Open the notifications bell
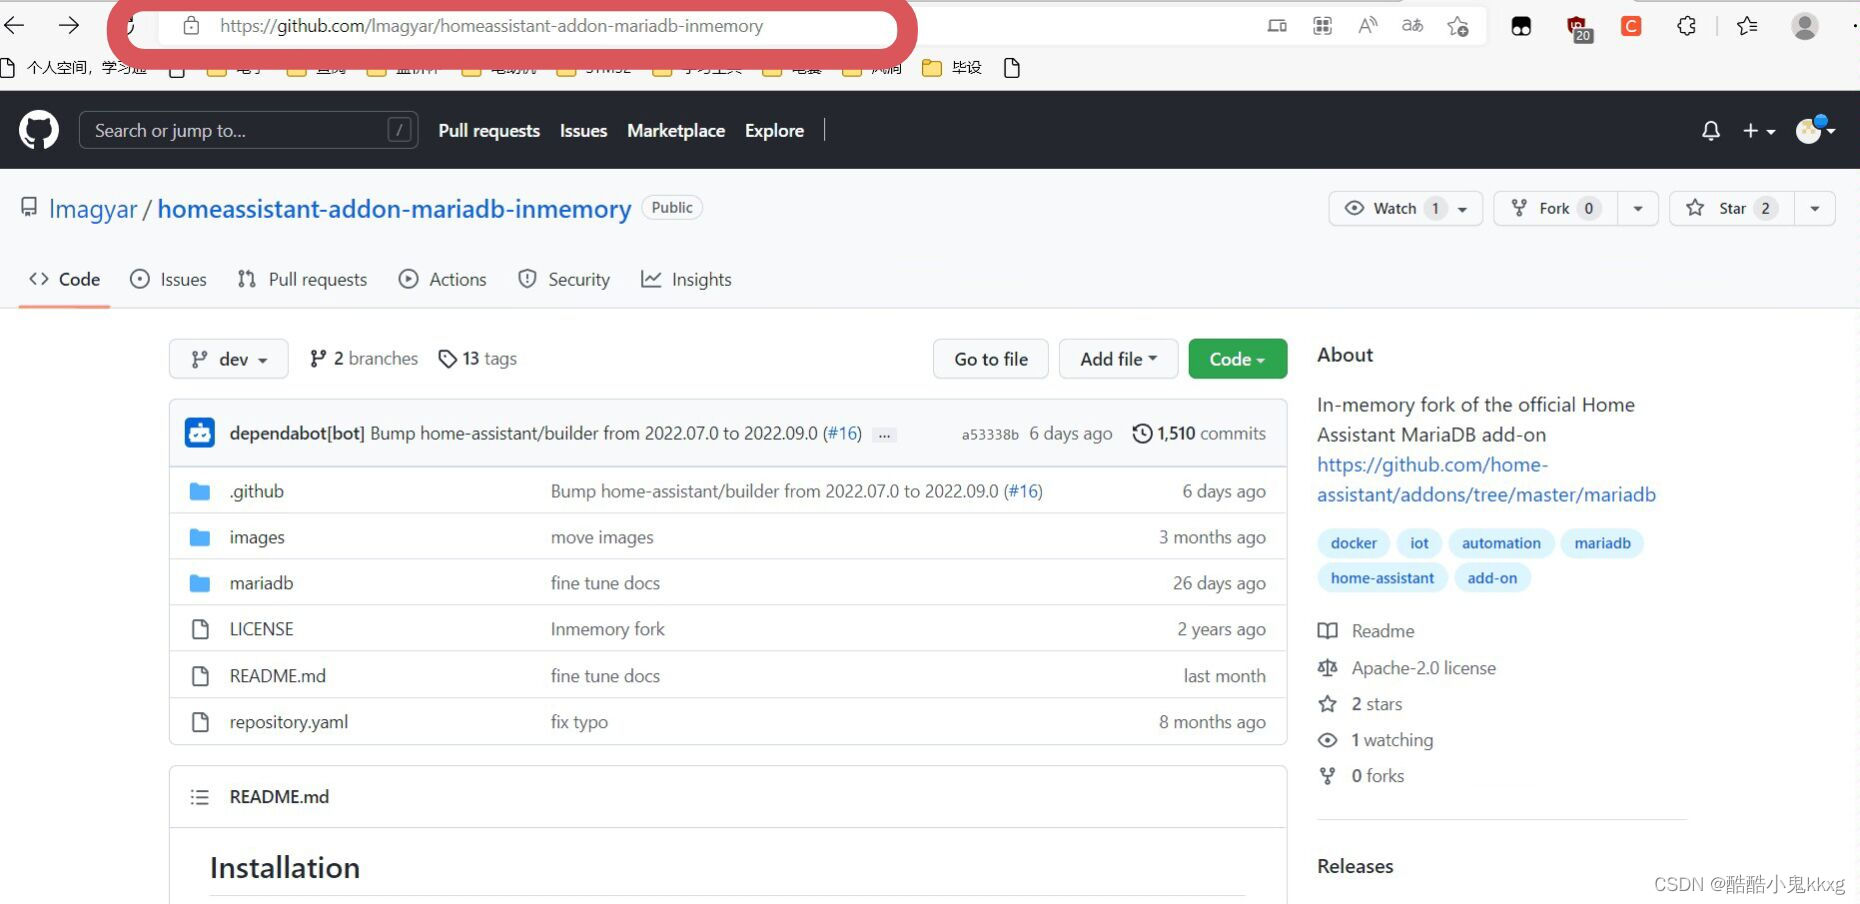1860x904 pixels. pyautogui.click(x=1711, y=130)
